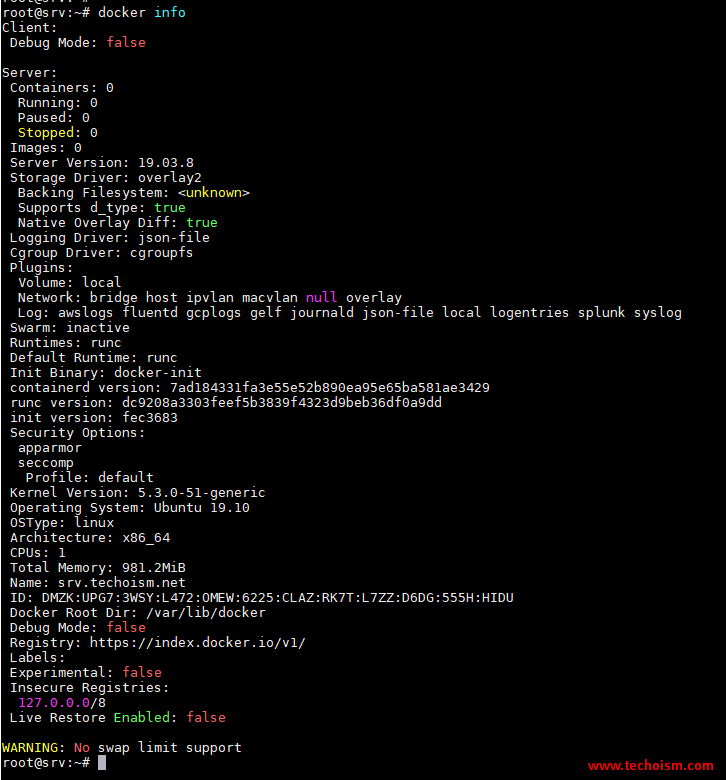Click 'Storage Driver: overlay2' line
The image size is (726, 780).
coord(106,178)
